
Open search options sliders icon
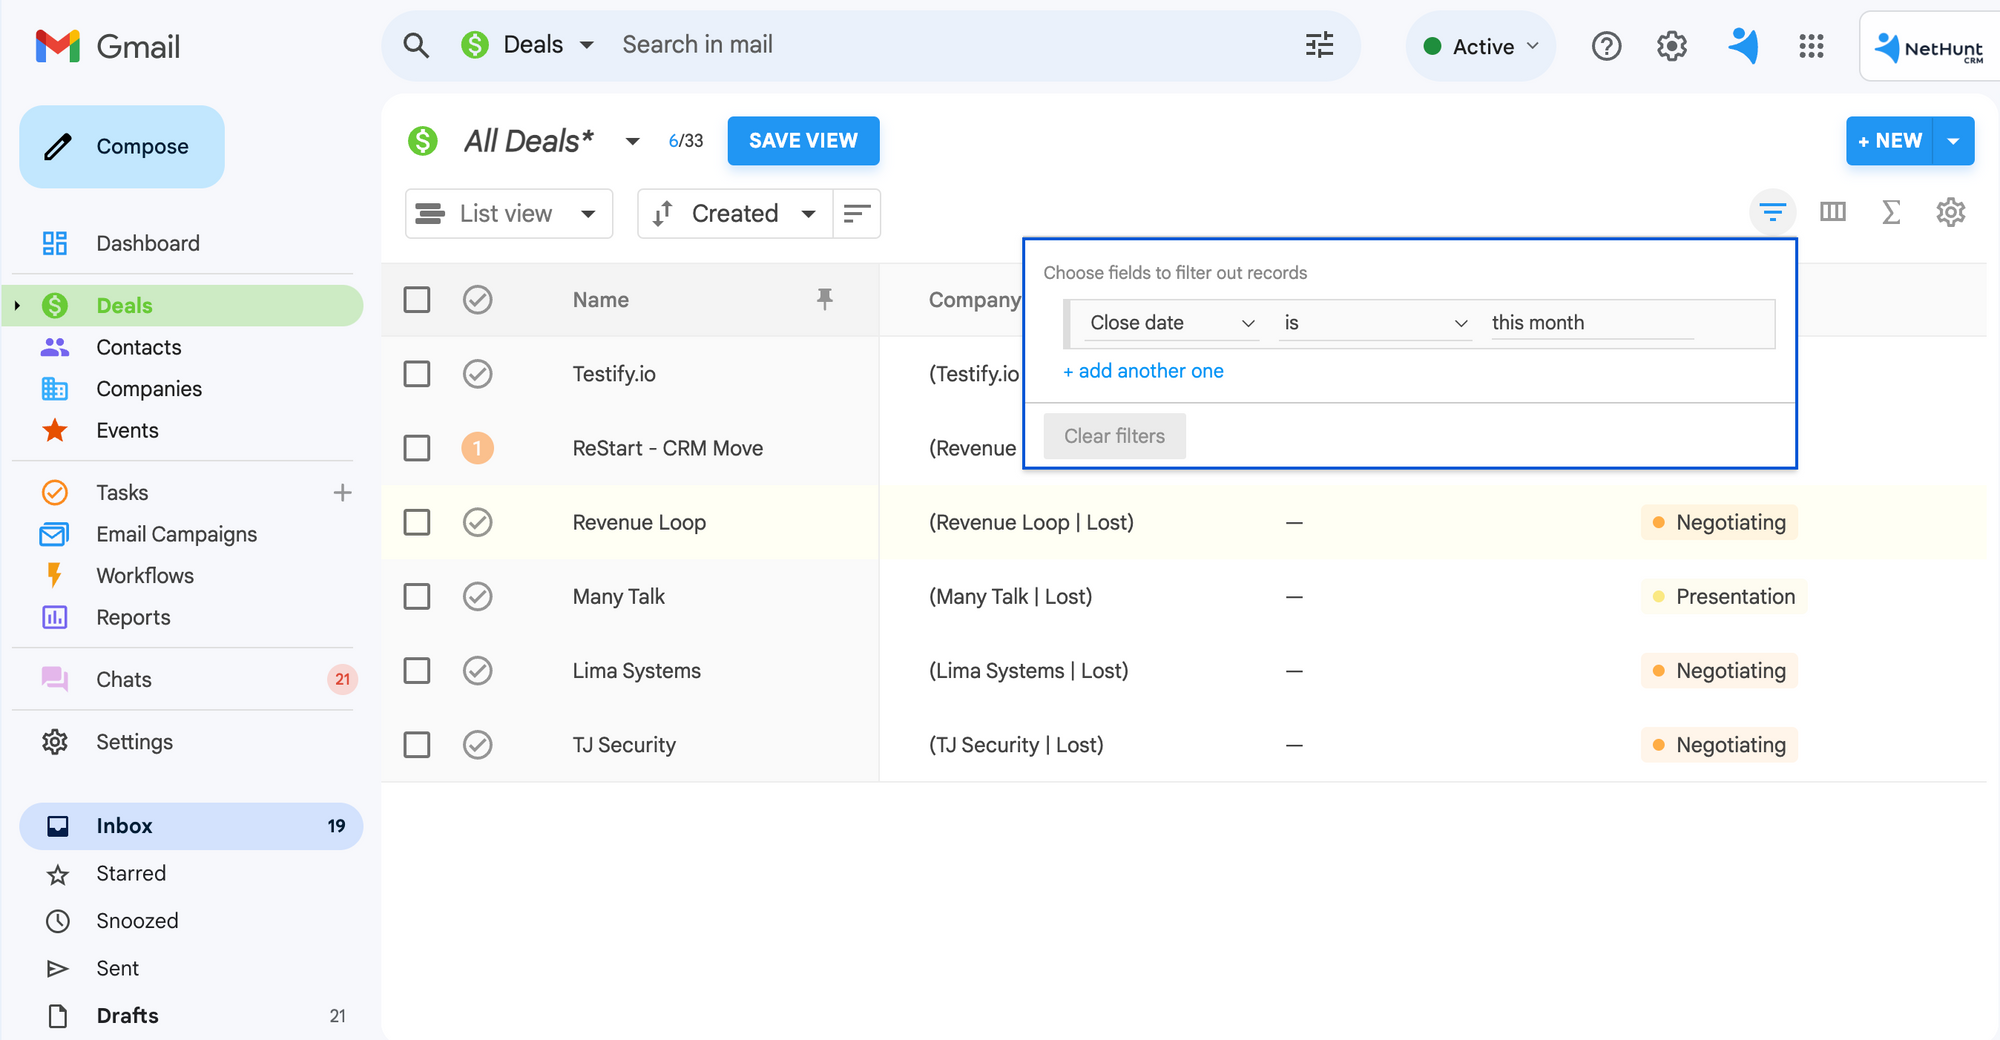(1319, 45)
